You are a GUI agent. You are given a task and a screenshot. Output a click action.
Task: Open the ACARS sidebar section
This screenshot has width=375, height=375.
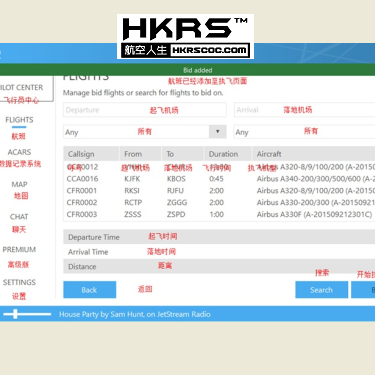pyautogui.click(x=19, y=152)
